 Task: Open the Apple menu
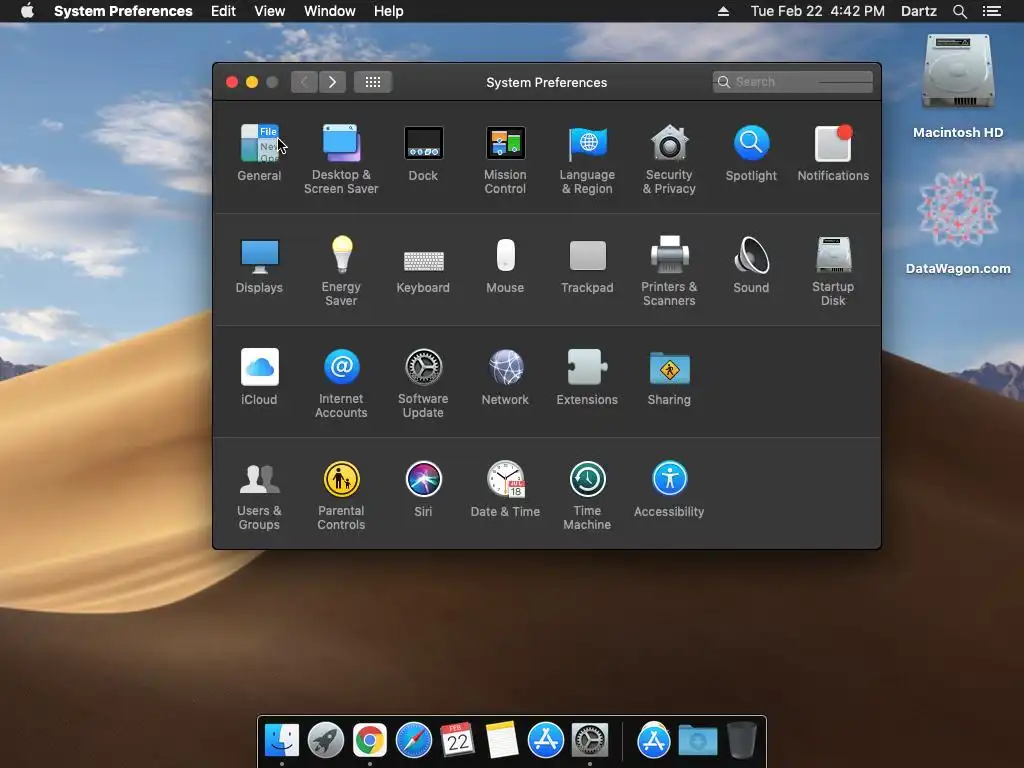pos(27,11)
